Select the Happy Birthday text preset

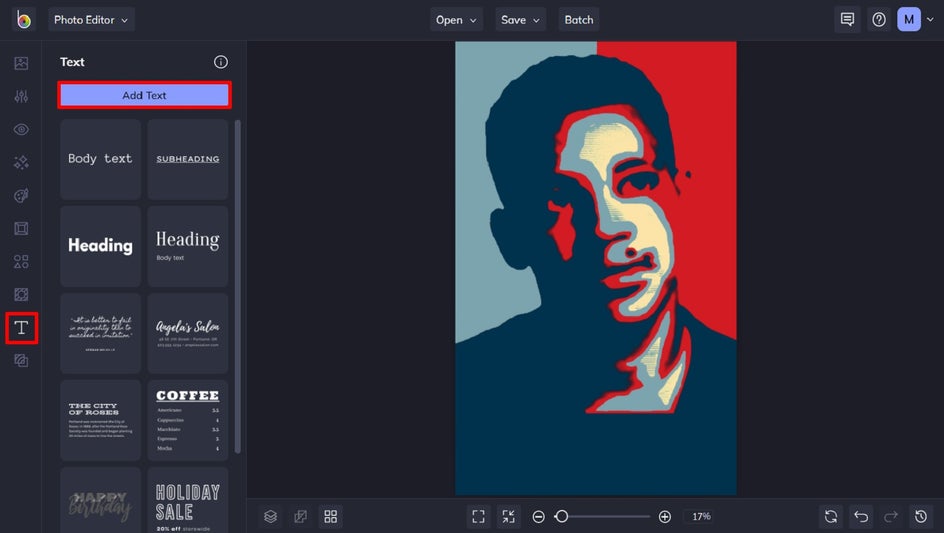[x=101, y=500]
